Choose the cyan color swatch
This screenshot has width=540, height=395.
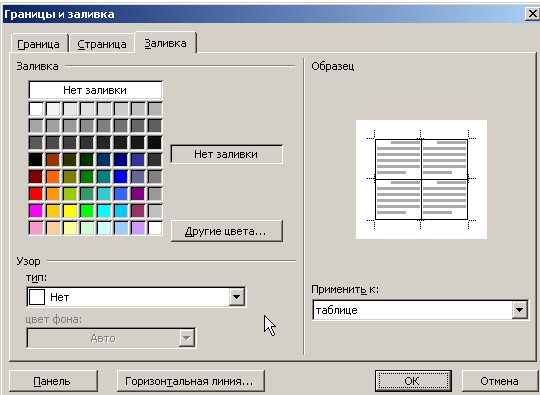click(104, 211)
